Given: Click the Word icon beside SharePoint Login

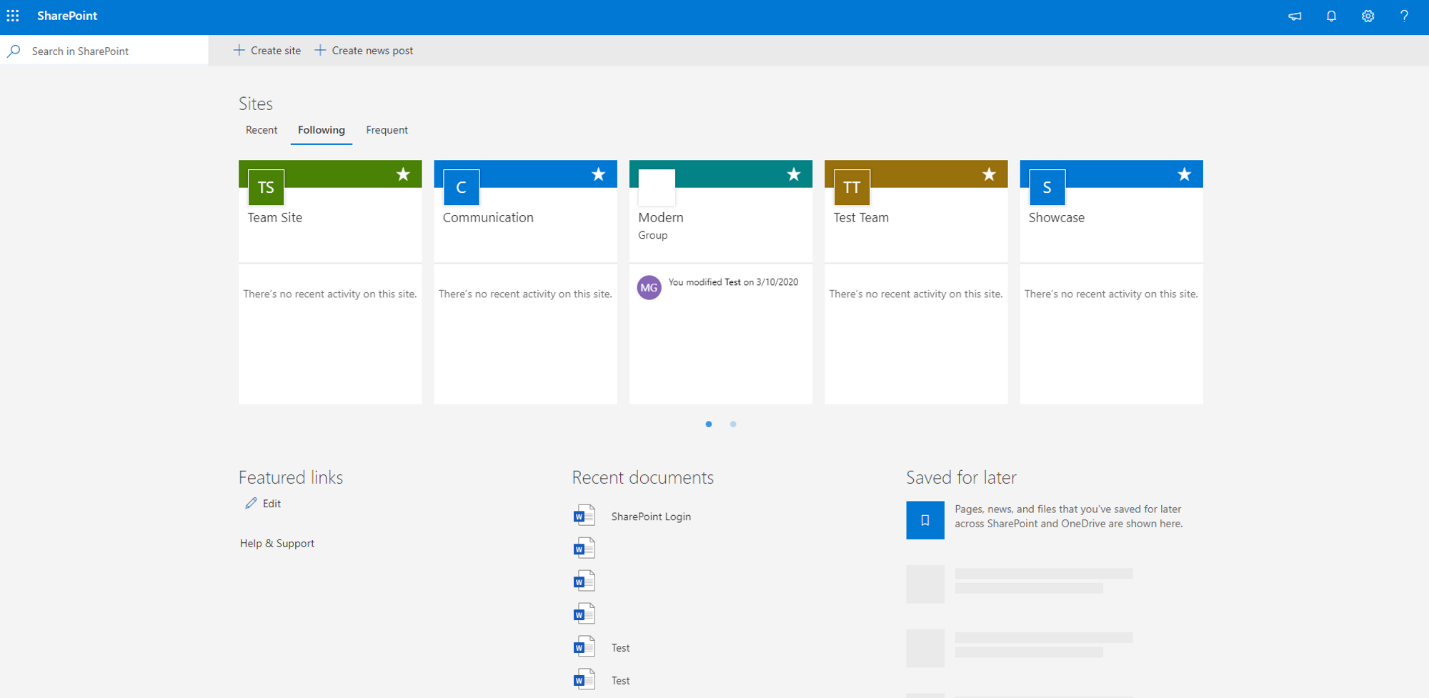Looking at the screenshot, I should 584,516.
